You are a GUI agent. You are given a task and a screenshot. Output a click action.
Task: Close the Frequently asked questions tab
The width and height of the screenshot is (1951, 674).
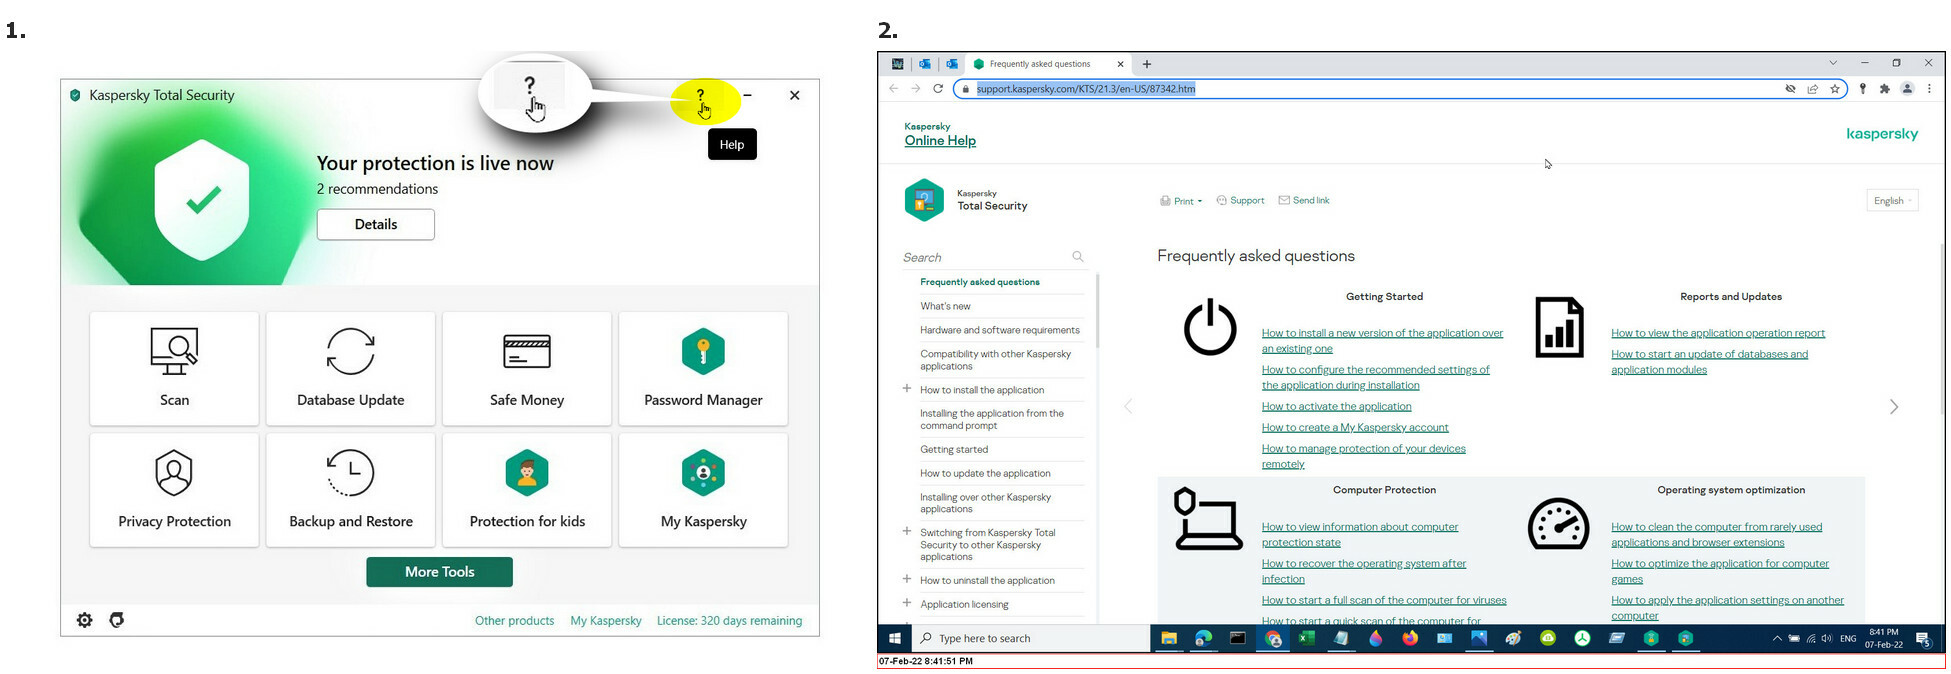1120,64
